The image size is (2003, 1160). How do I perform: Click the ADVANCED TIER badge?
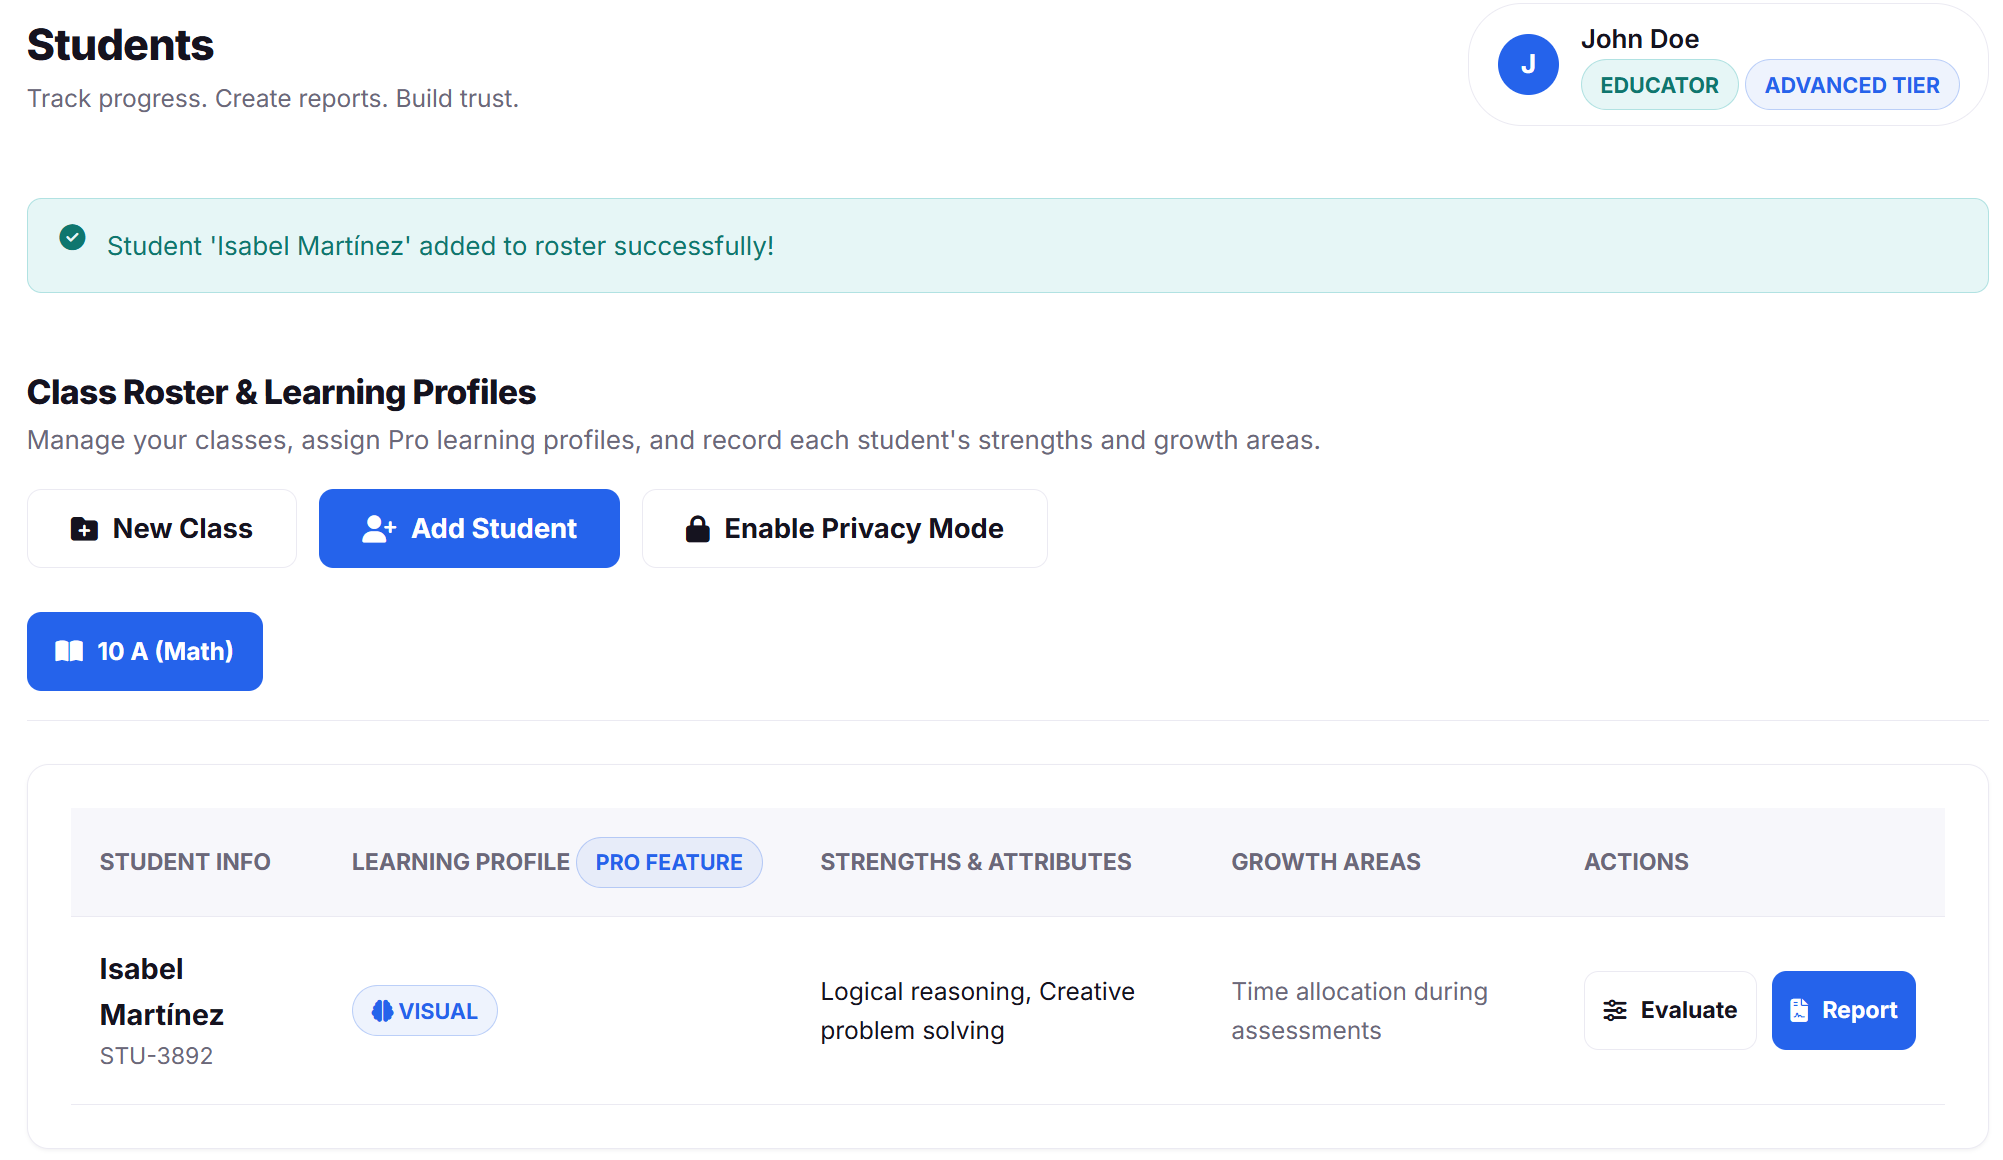pos(1851,86)
